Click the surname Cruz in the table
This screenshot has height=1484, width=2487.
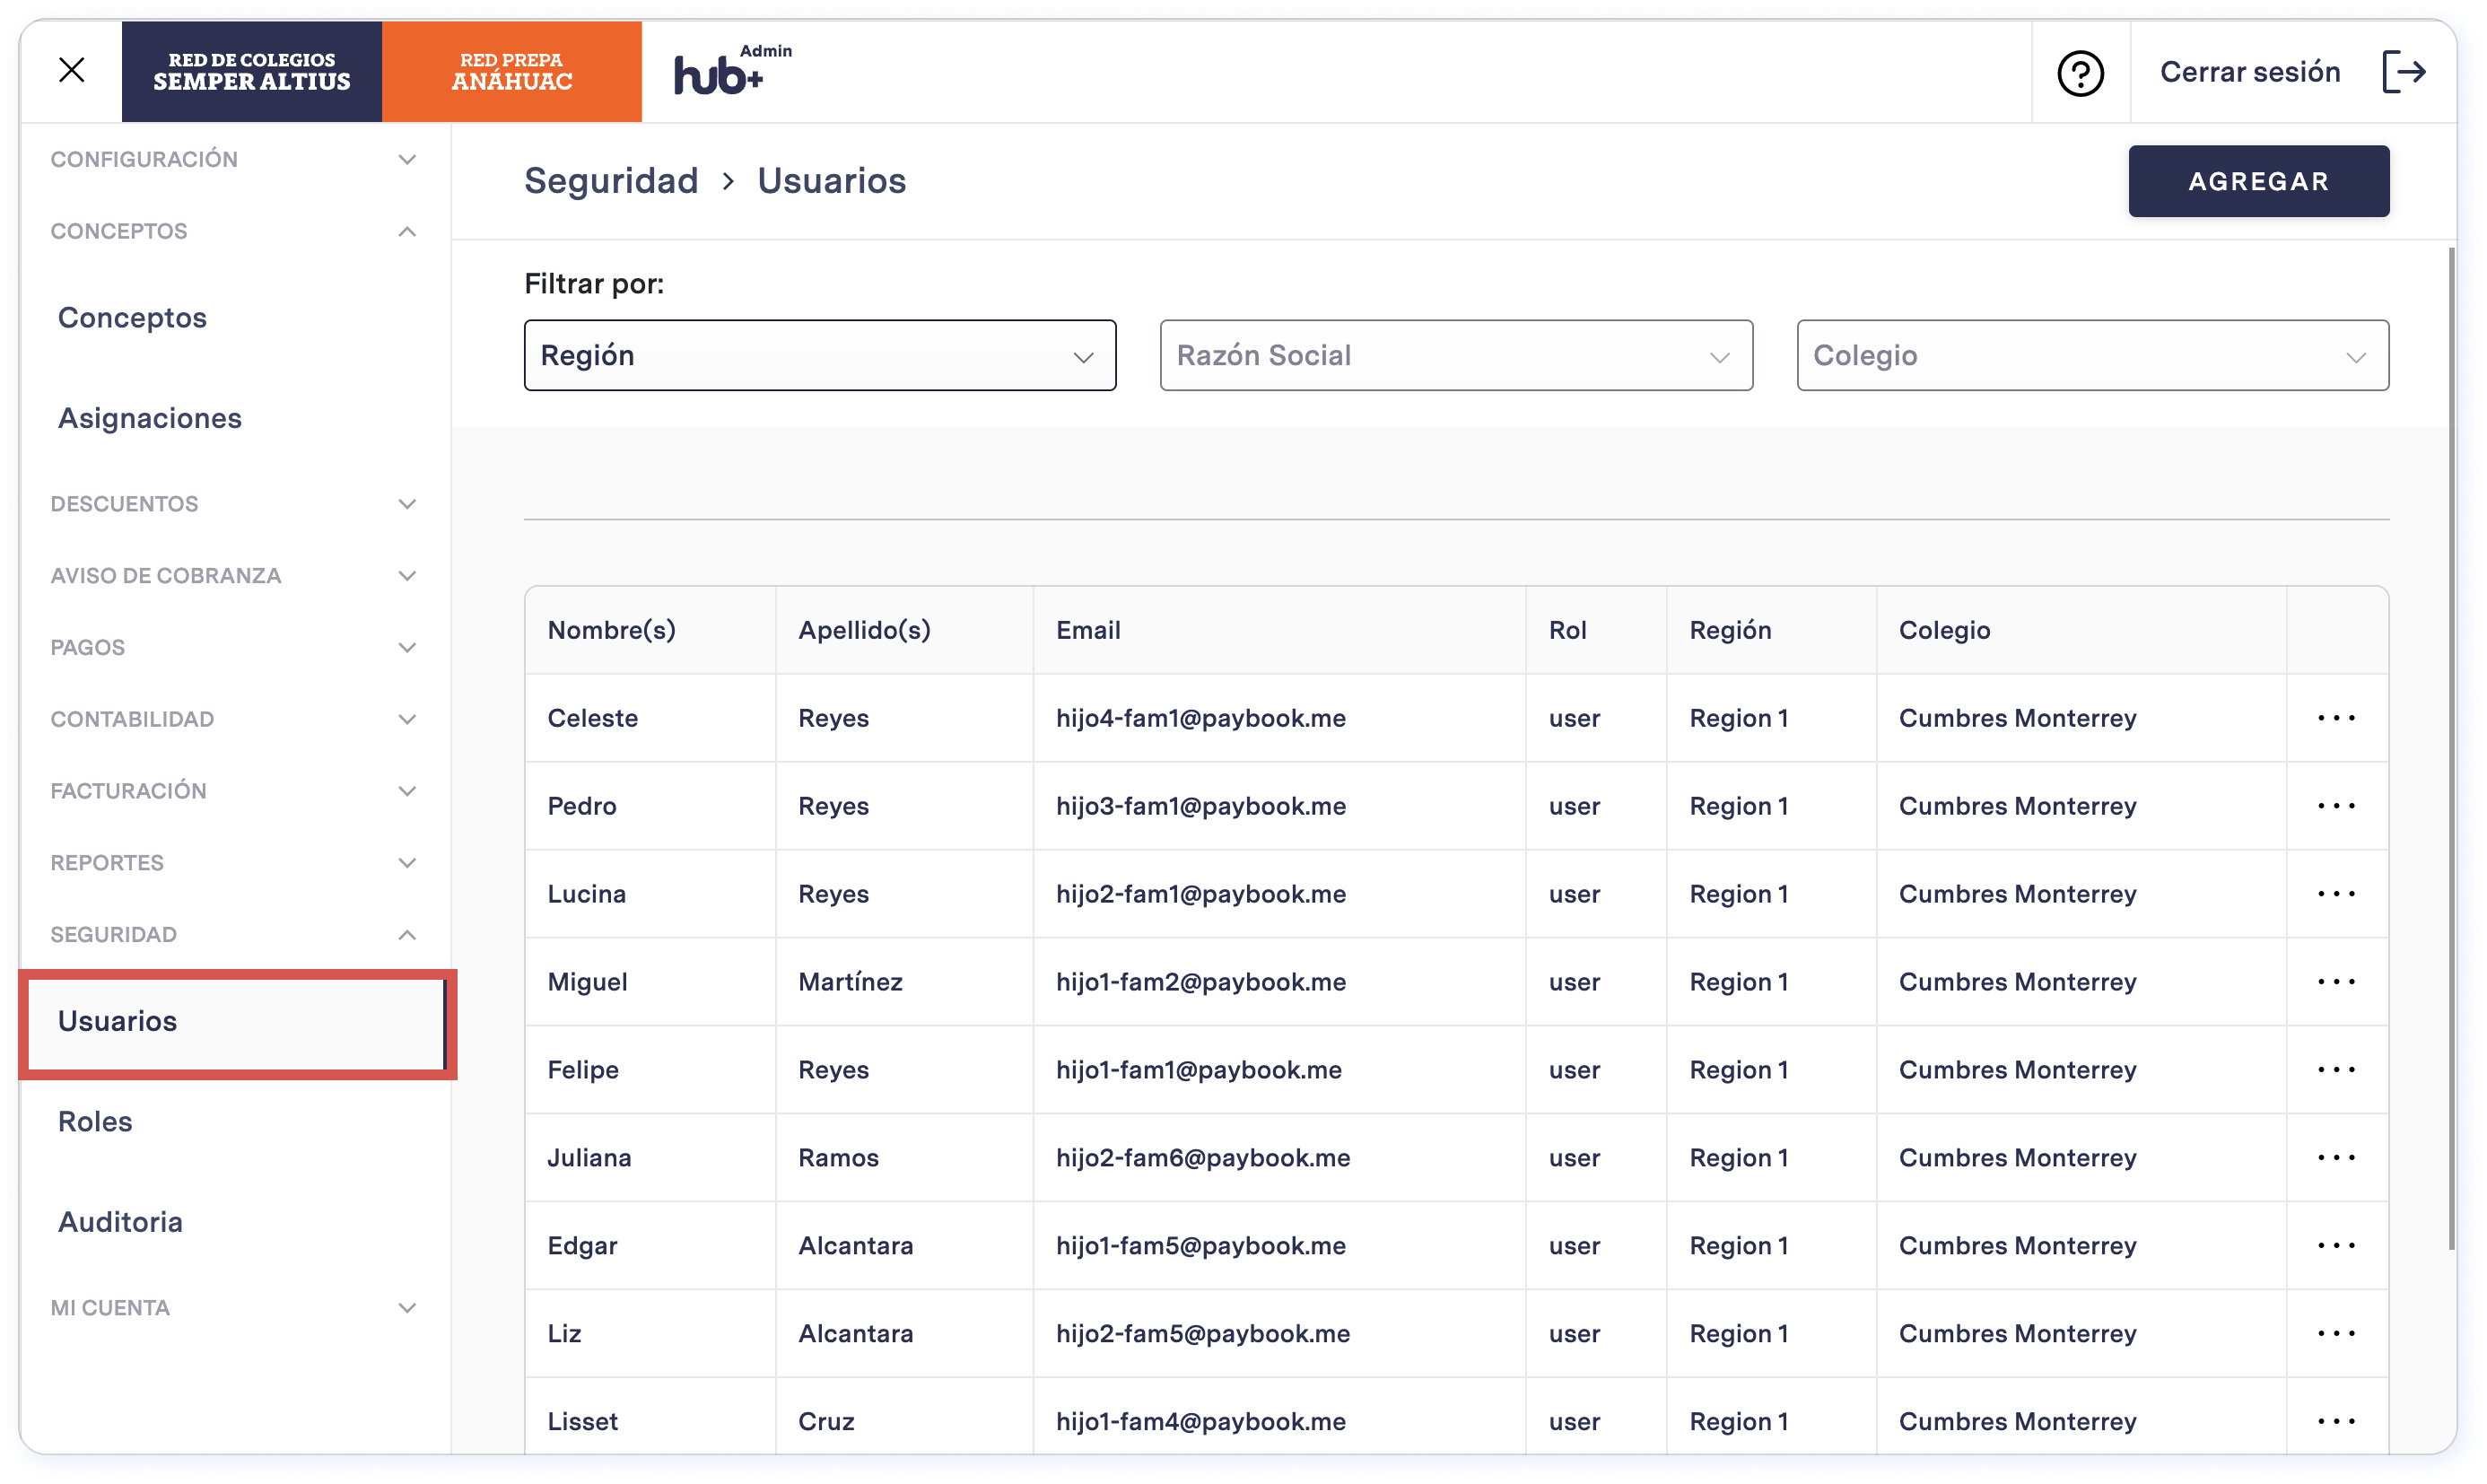(x=826, y=1422)
